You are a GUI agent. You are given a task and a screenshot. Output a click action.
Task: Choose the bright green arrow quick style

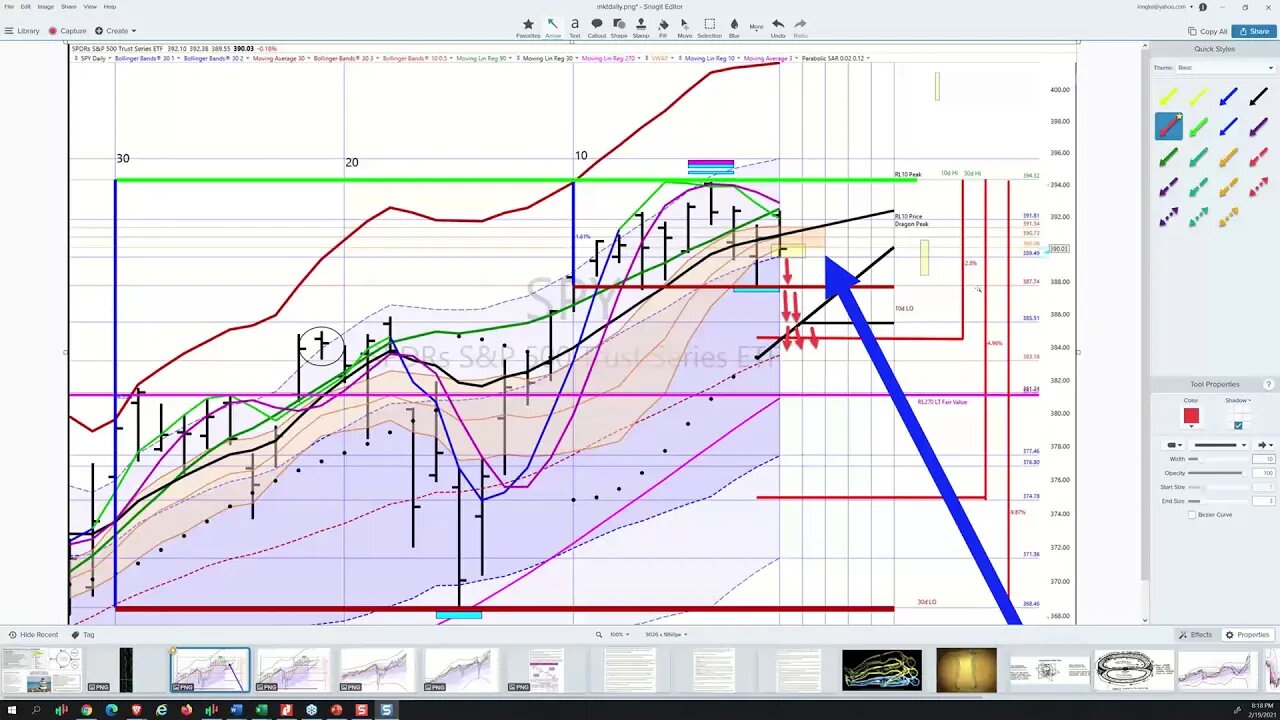point(1198,126)
